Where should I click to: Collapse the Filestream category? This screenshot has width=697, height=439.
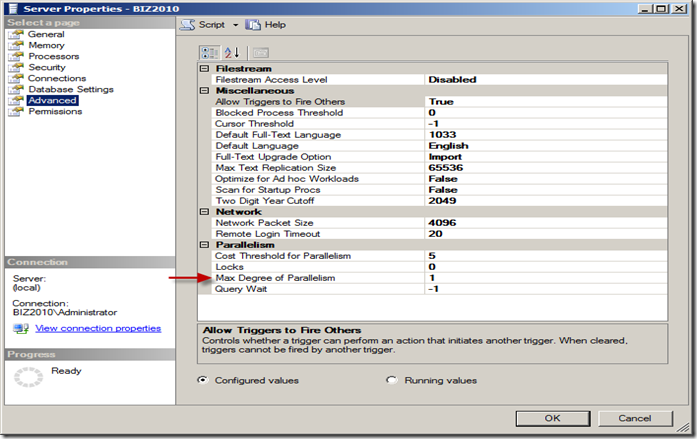pyautogui.click(x=204, y=68)
